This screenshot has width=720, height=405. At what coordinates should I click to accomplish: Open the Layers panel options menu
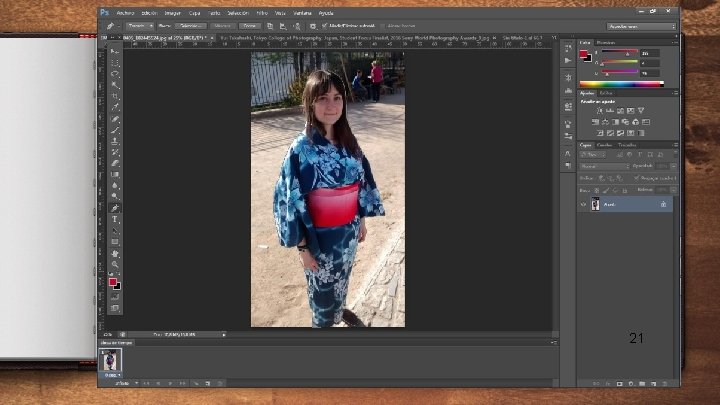(675, 145)
